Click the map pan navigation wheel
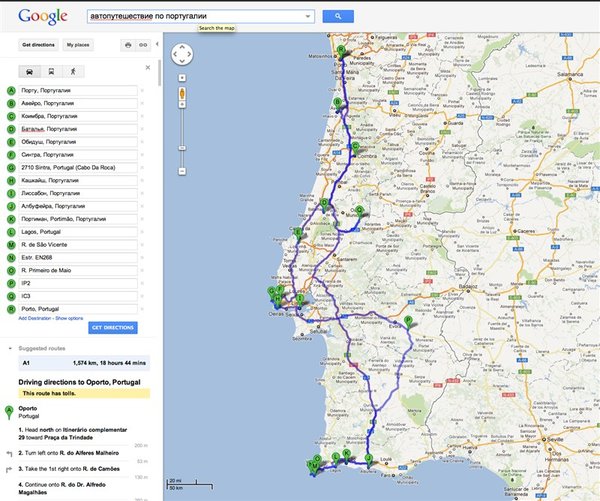Image resolution: width=600 pixels, height=501 pixels. pos(182,54)
